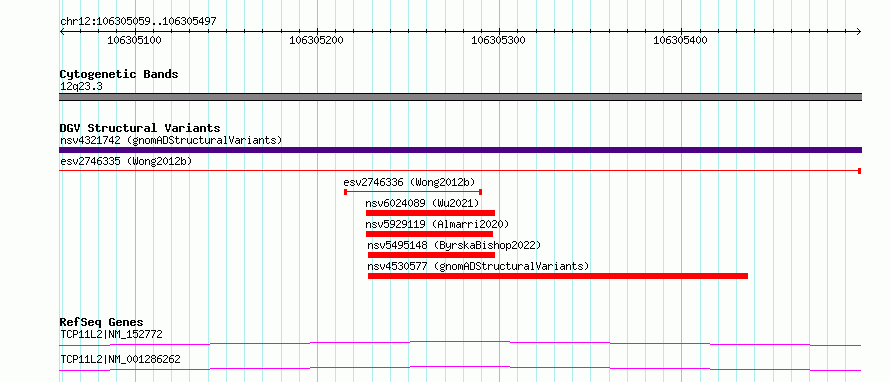Viewport: 890px width, 382px height.
Task: Open variant label esv2746335 (Wong2012b)
Action: click(x=126, y=161)
